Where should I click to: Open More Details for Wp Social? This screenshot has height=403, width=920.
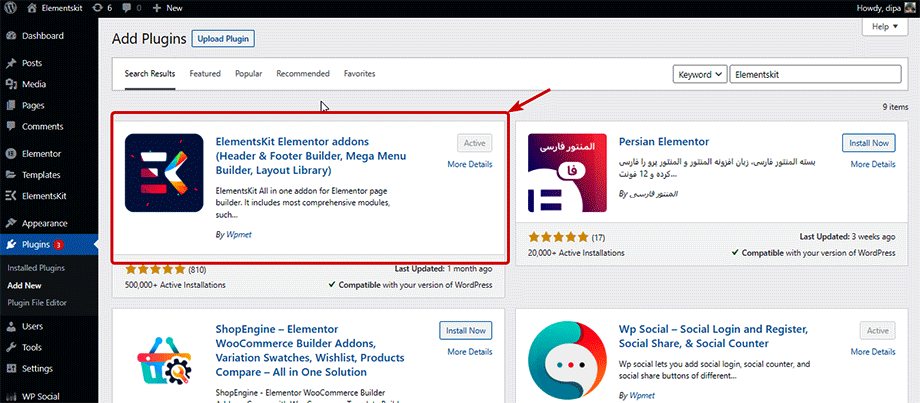(x=873, y=352)
